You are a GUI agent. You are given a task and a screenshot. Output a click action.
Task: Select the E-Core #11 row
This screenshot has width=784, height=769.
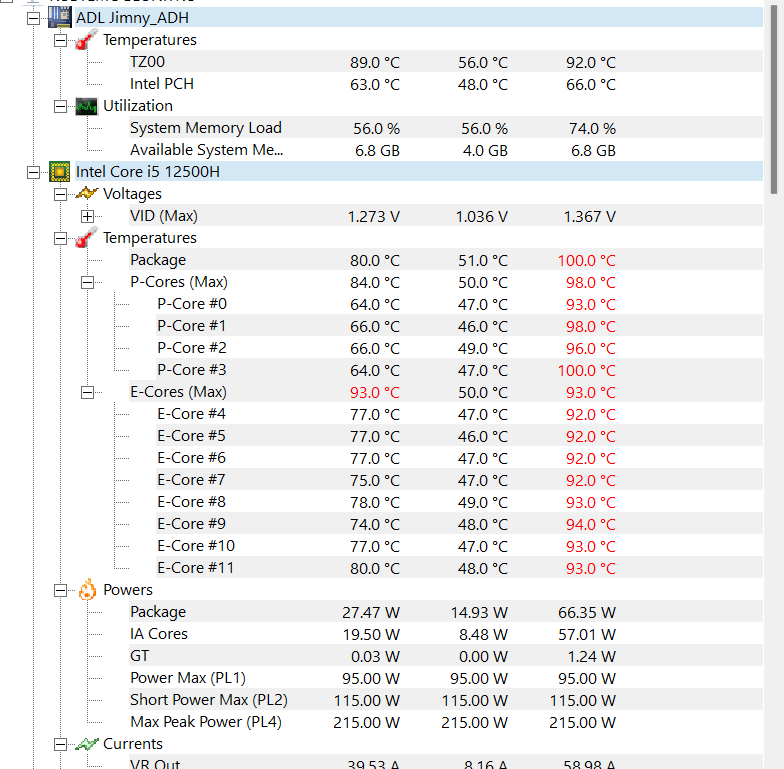coord(460,568)
